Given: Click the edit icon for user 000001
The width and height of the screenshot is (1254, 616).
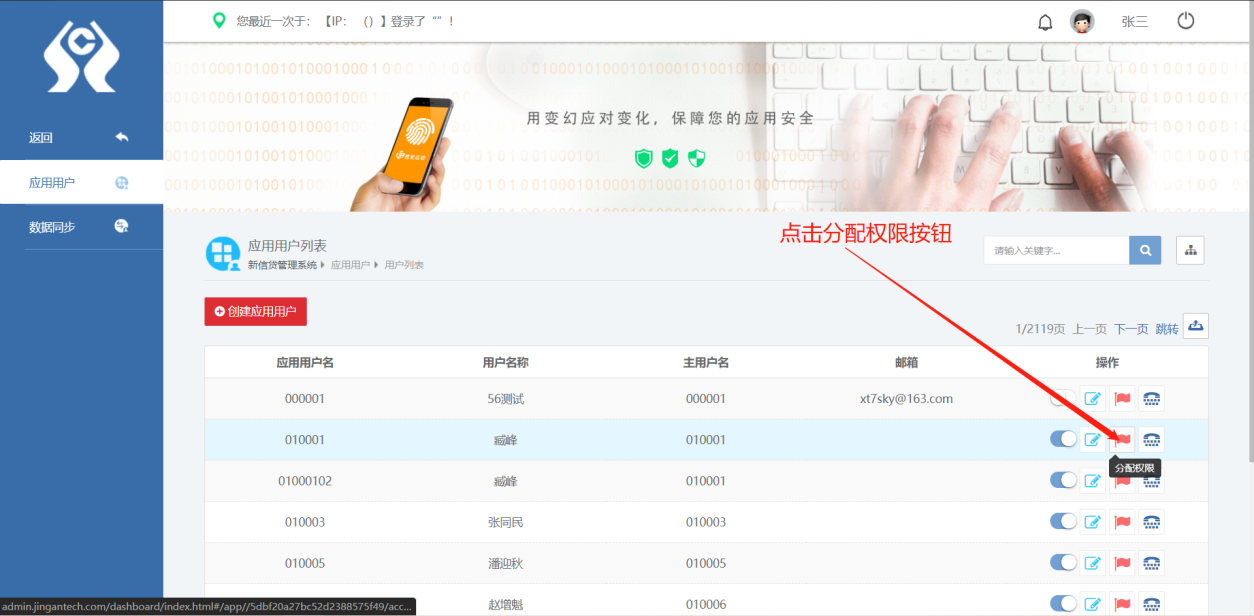Looking at the screenshot, I should tap(1093, 398).
